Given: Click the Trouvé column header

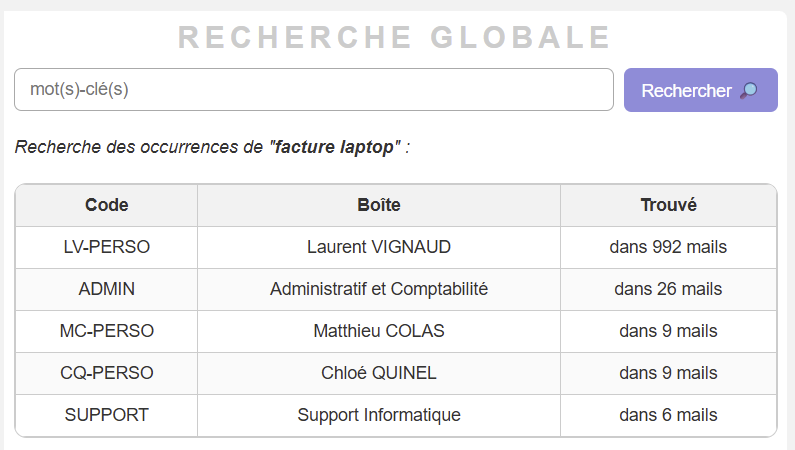Looking at the screenshot, I should coord(668,205).
